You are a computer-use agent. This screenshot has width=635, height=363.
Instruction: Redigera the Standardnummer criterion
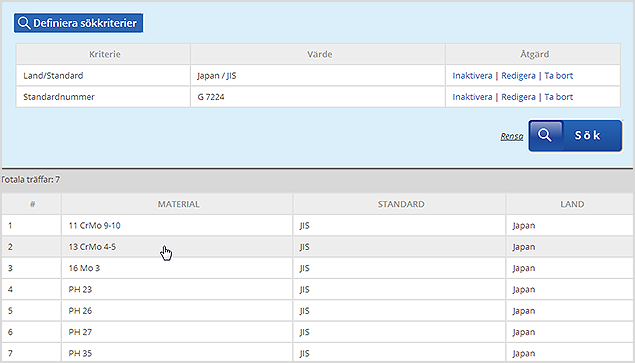[518, 97]
